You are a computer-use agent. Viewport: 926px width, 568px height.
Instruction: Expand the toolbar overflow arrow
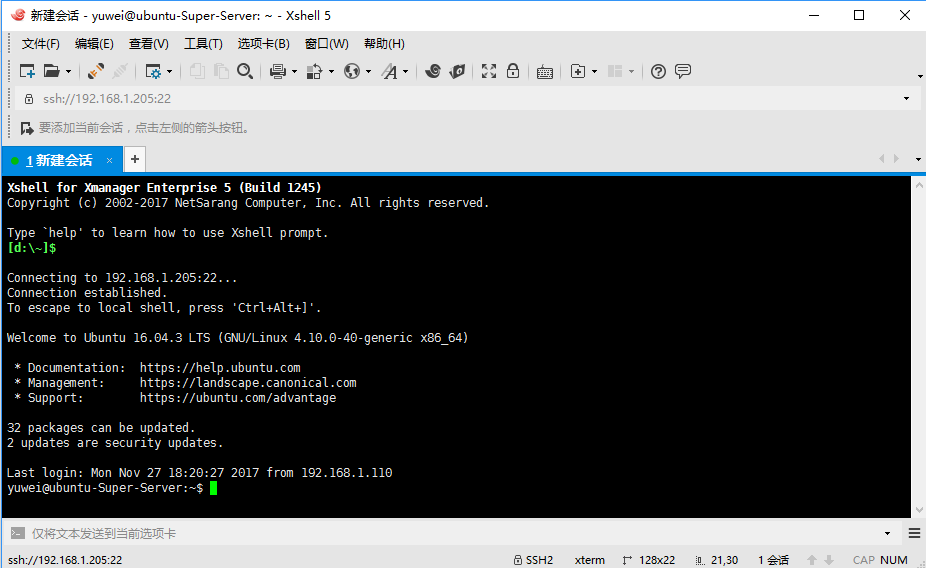coord(920,76)
